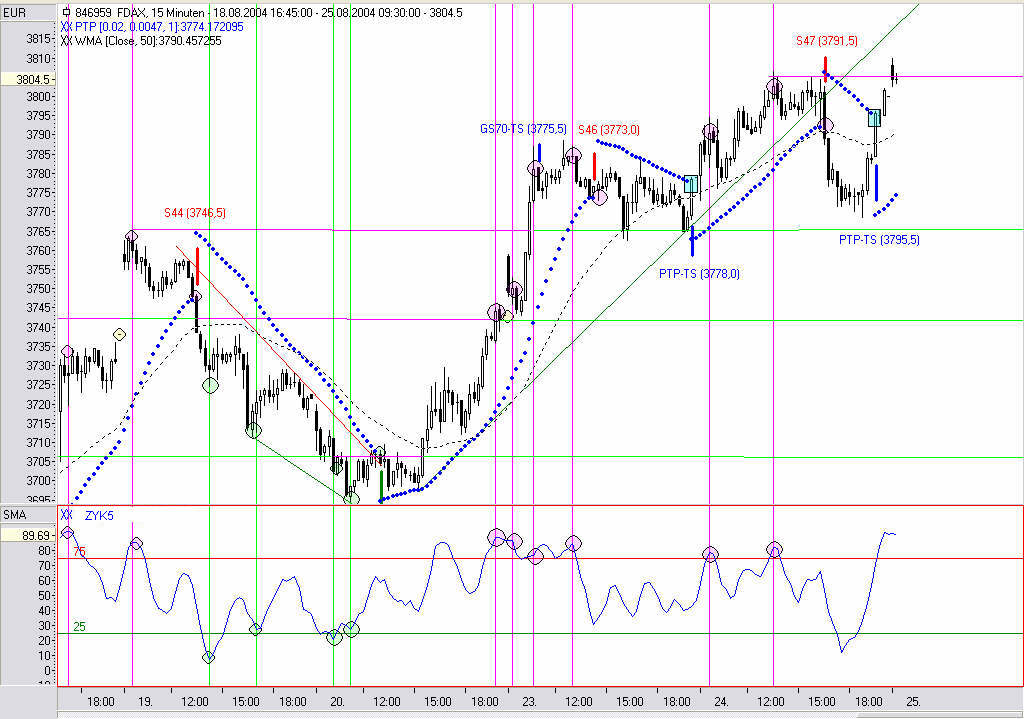Image resolution: width=1024 pixels, height=719 pixels.
Task: Click the small yellow circle marker near 3742
Action: pyautogui.click(x=507, y=316)
